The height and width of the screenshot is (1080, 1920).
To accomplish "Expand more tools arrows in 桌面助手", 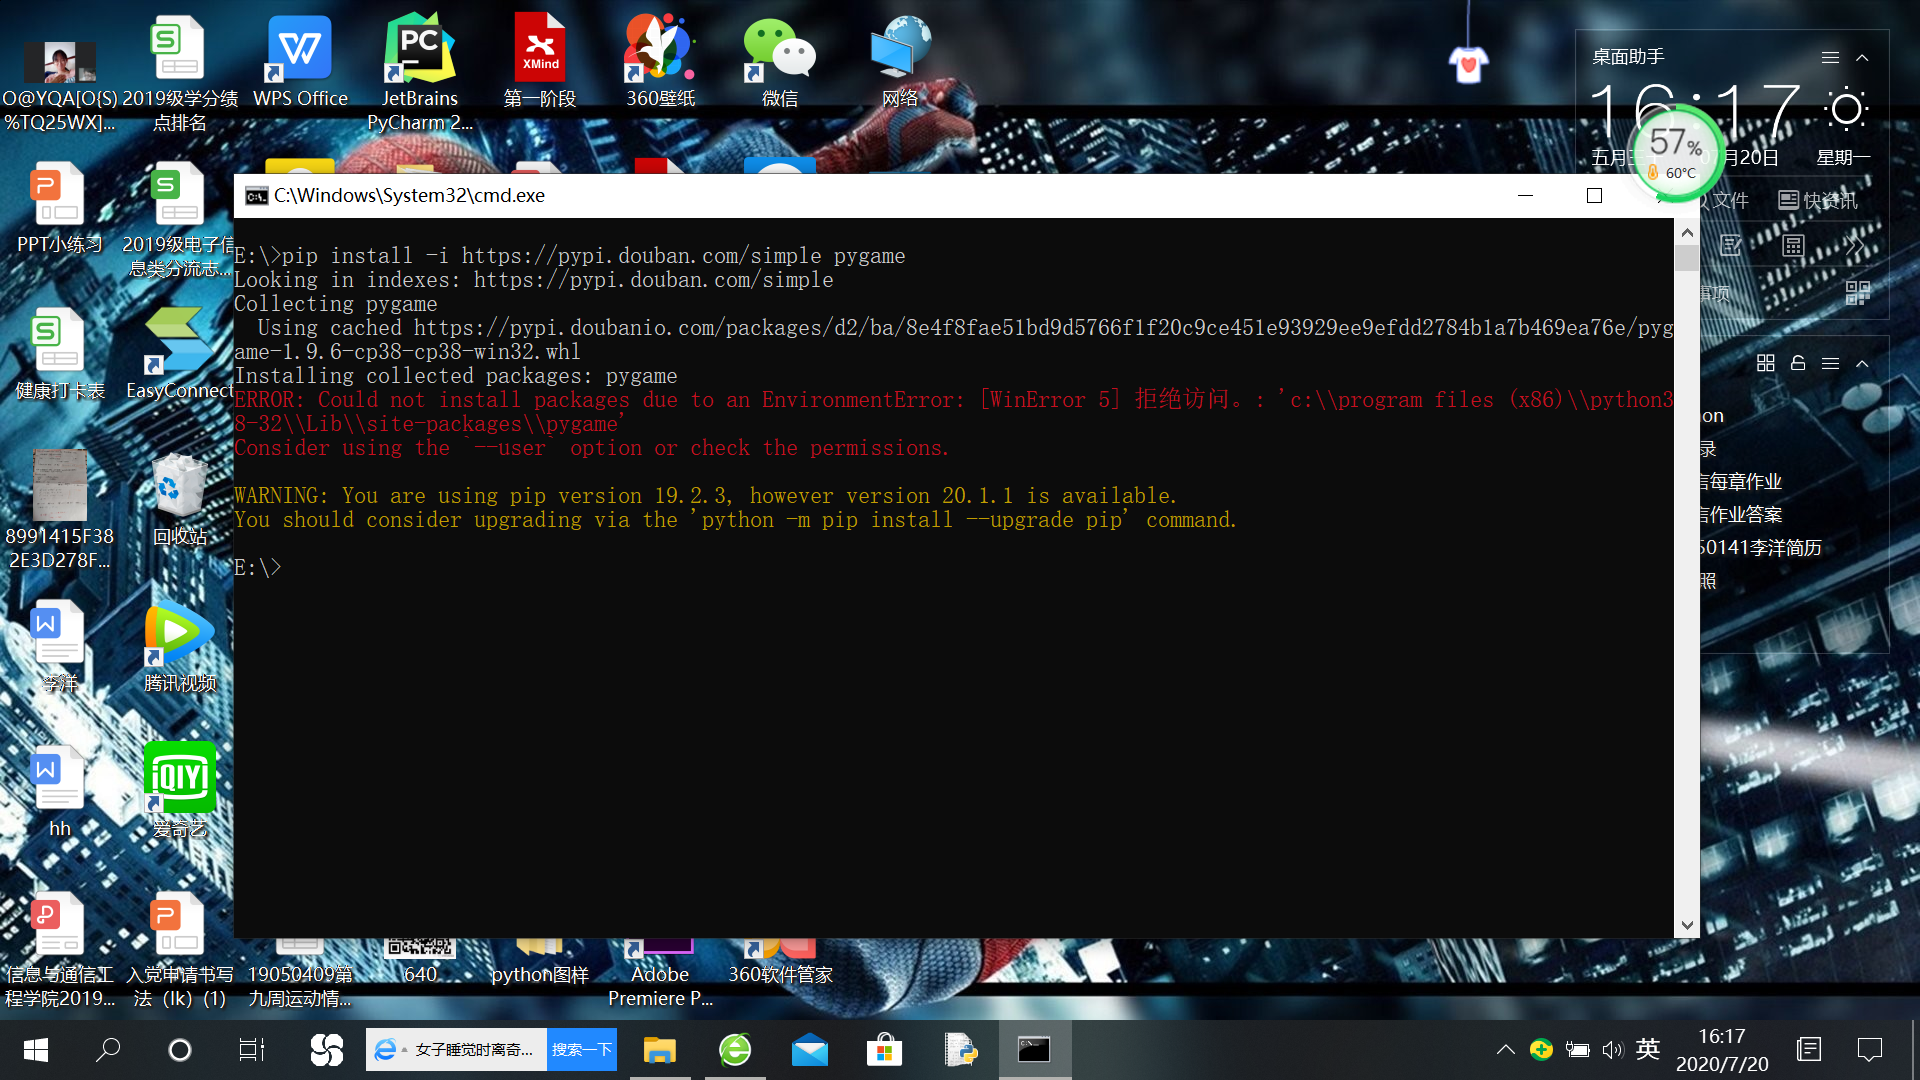I will point(1855,246).
